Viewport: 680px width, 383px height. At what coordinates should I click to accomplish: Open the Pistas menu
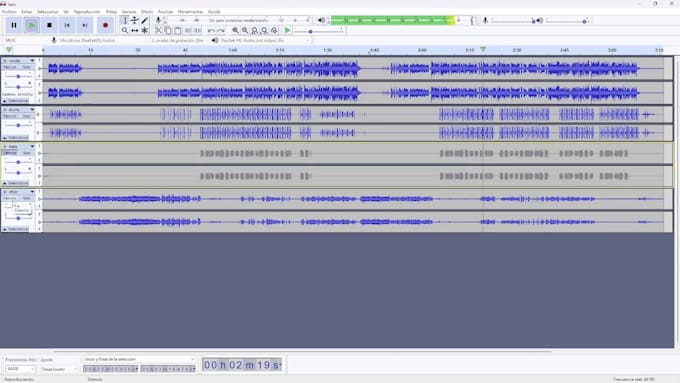tap(111, 12)
